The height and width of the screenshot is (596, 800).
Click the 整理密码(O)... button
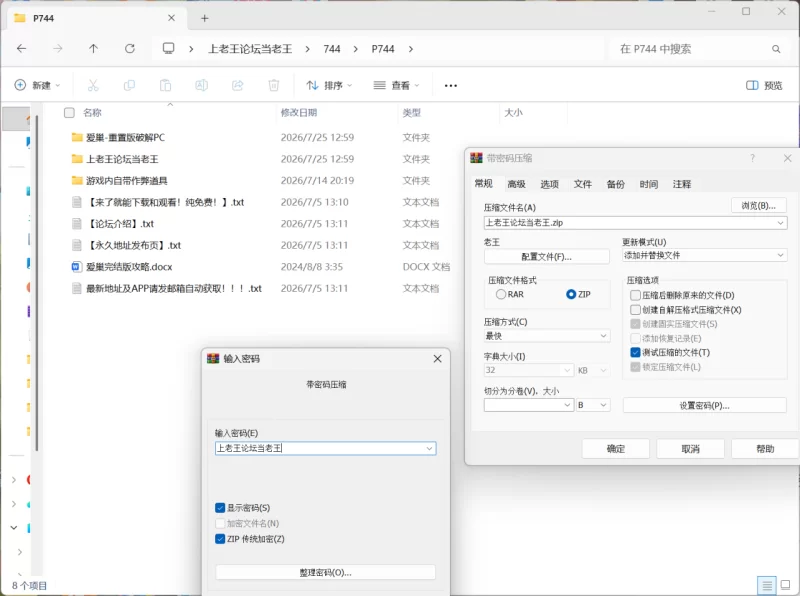326,573
